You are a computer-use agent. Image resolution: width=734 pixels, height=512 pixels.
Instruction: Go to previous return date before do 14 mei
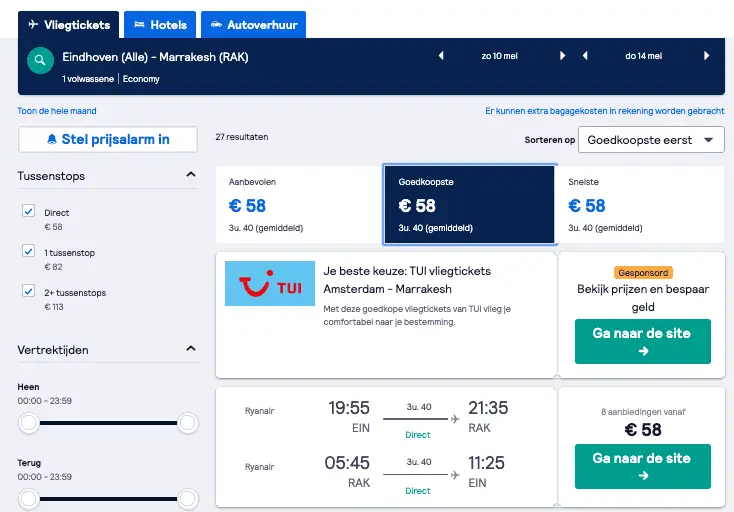click(x=585, y=56)
